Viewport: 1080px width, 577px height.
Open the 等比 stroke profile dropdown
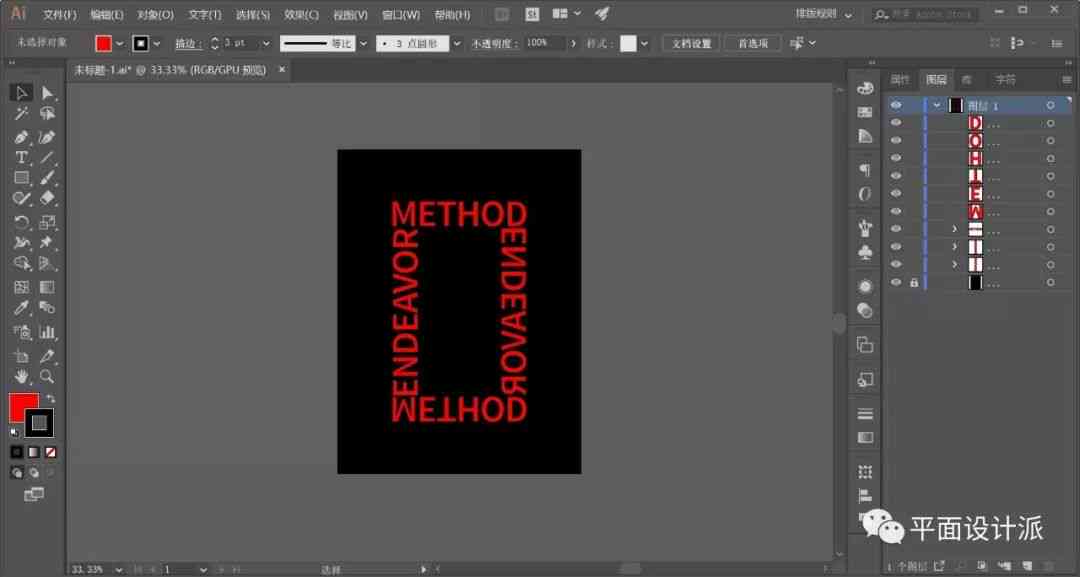click(363, 43)
